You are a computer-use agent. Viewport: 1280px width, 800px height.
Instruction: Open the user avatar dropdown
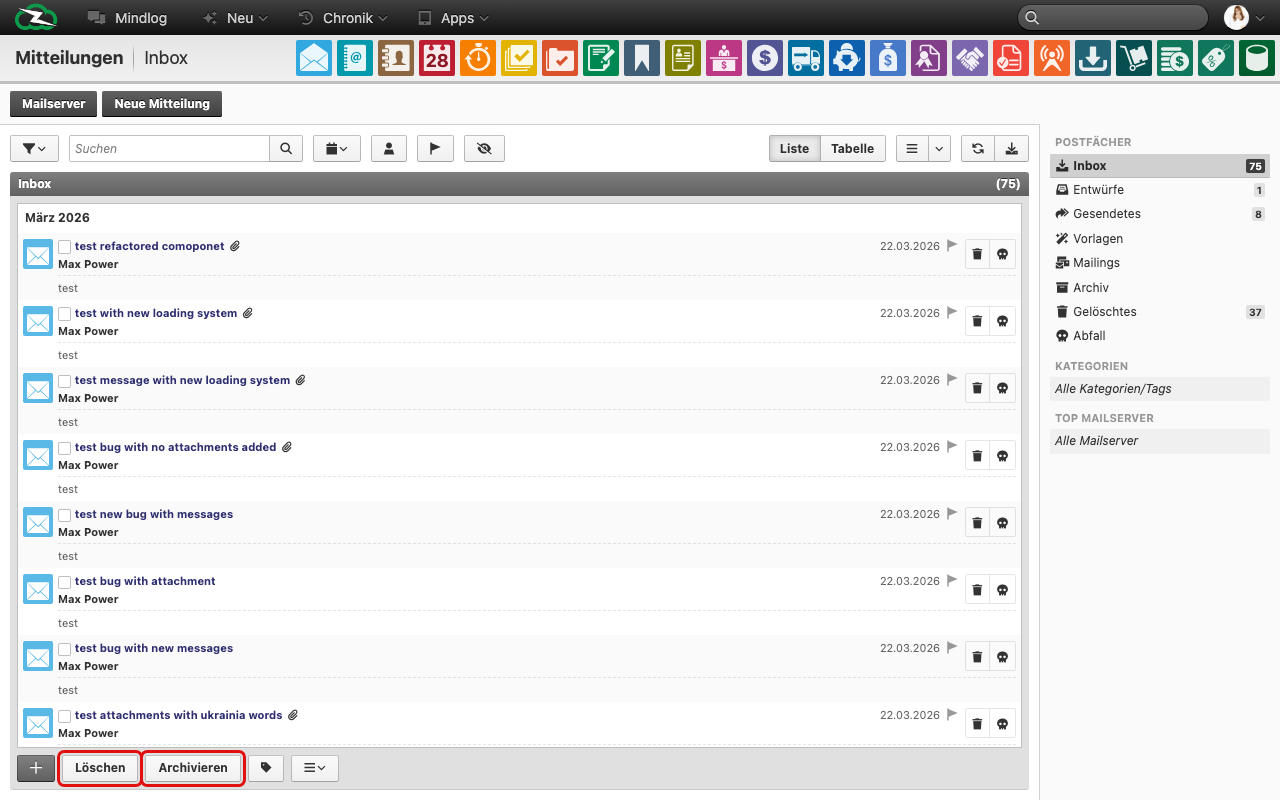(x=1245, y=18)
